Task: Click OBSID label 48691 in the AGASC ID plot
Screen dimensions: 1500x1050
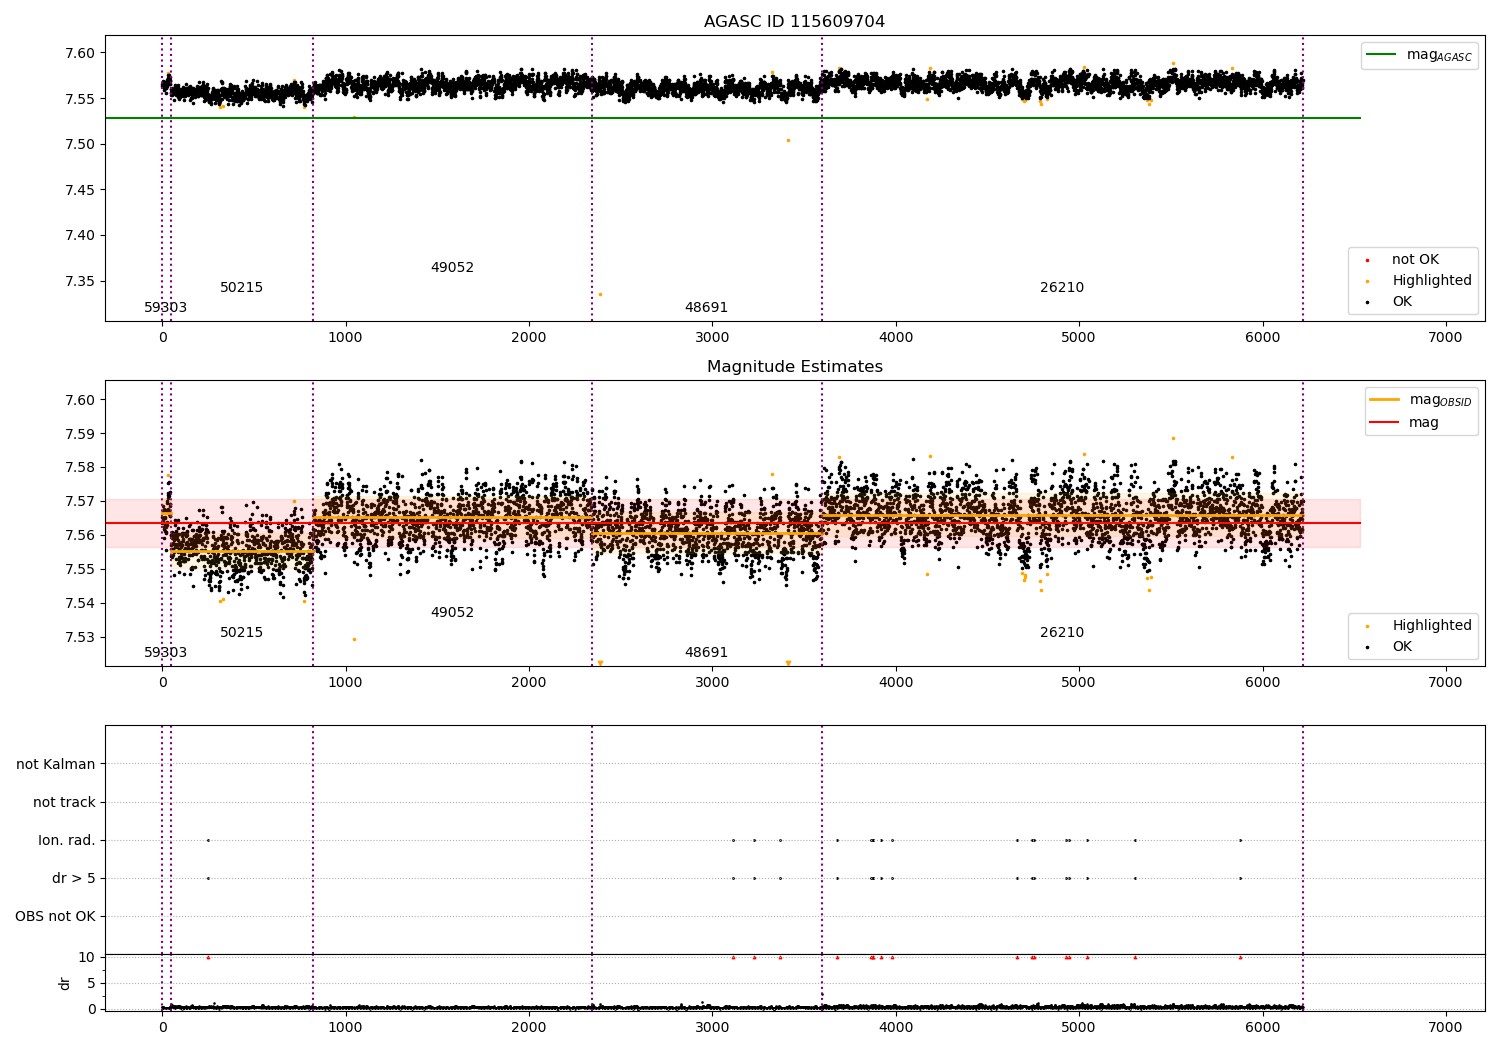Action: point(706,308)
